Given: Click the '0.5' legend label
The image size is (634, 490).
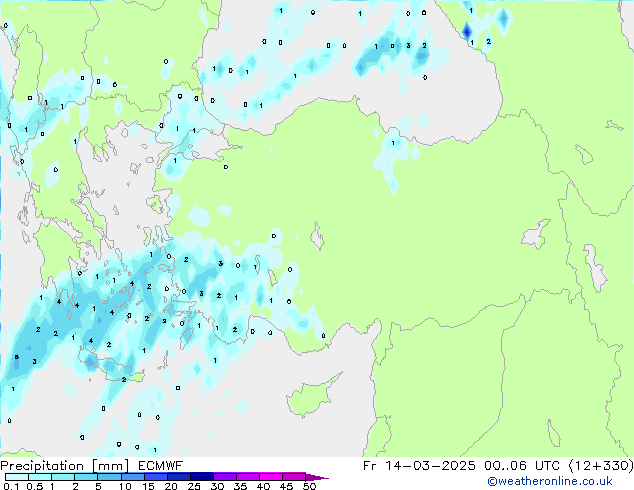Looking at the screenshot, I should tap(35, 486).
